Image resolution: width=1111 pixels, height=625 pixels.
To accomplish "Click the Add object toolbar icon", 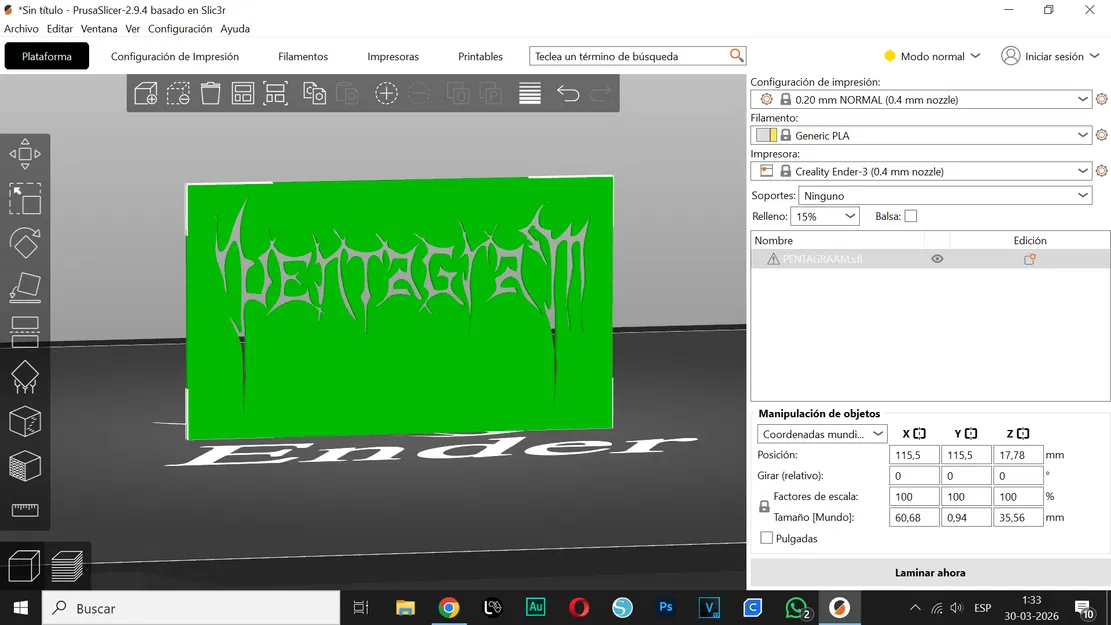I will (145, 93).
